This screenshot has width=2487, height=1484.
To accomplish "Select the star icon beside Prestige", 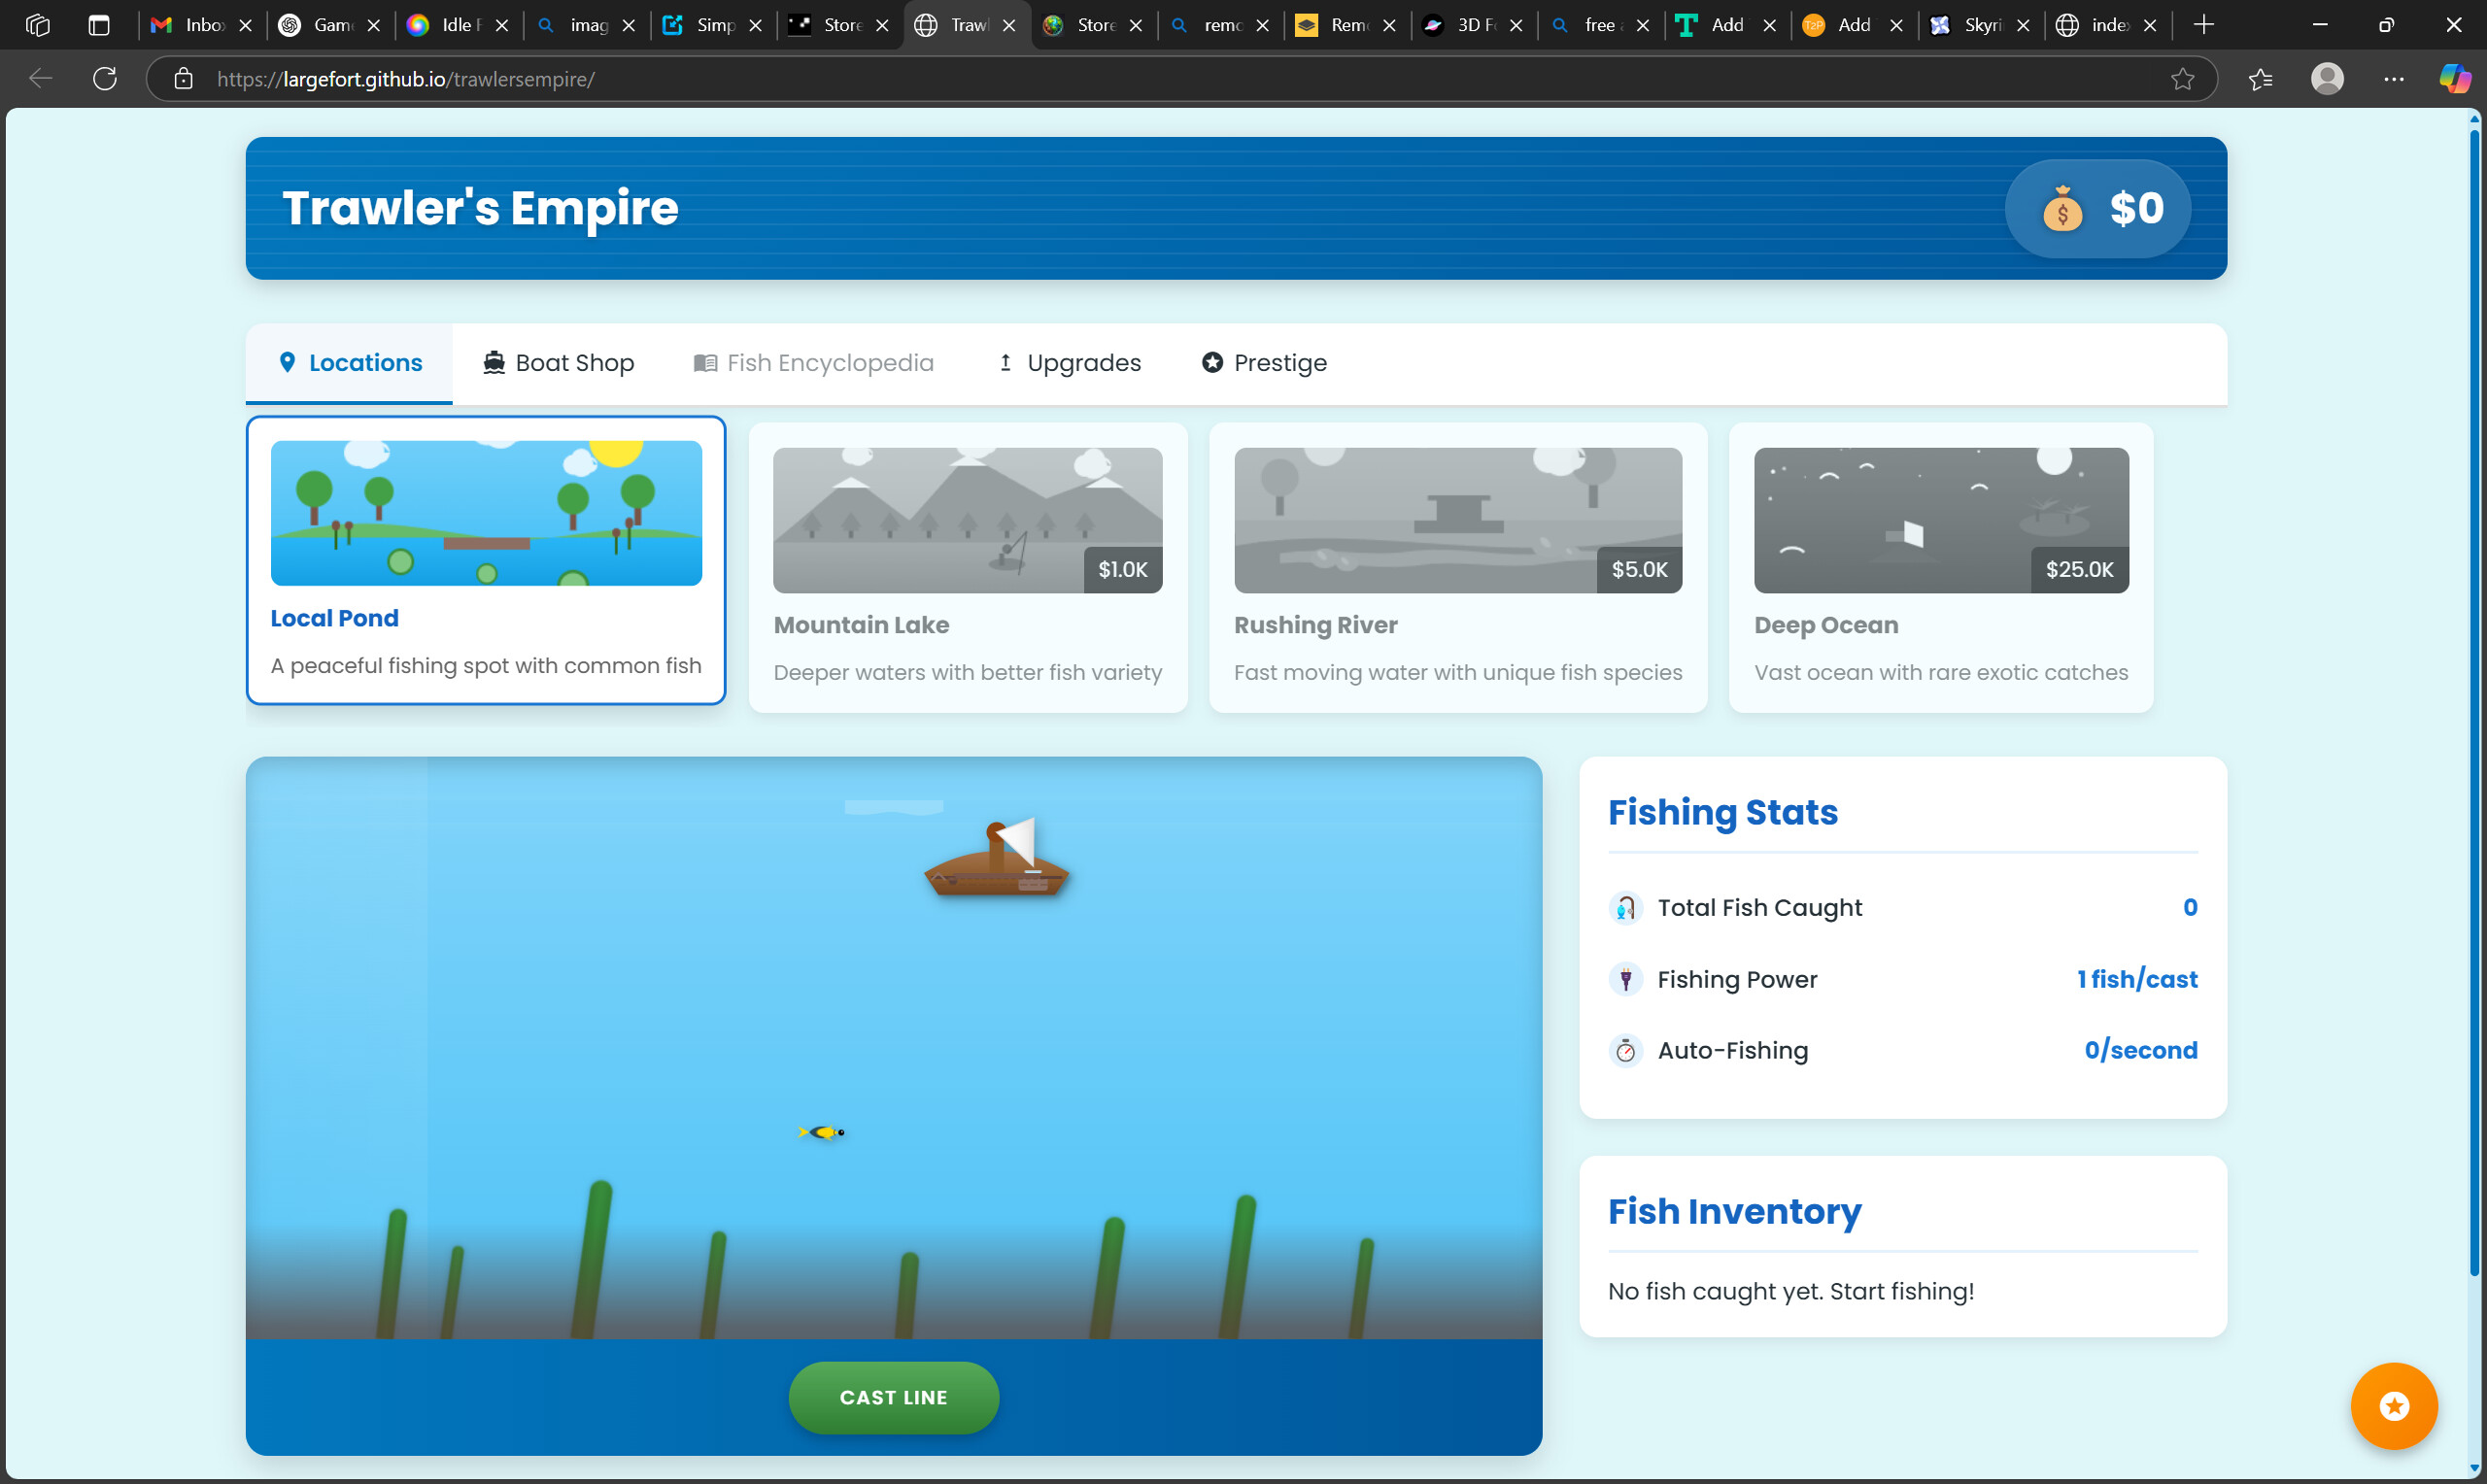I will tap(1211, 362).
